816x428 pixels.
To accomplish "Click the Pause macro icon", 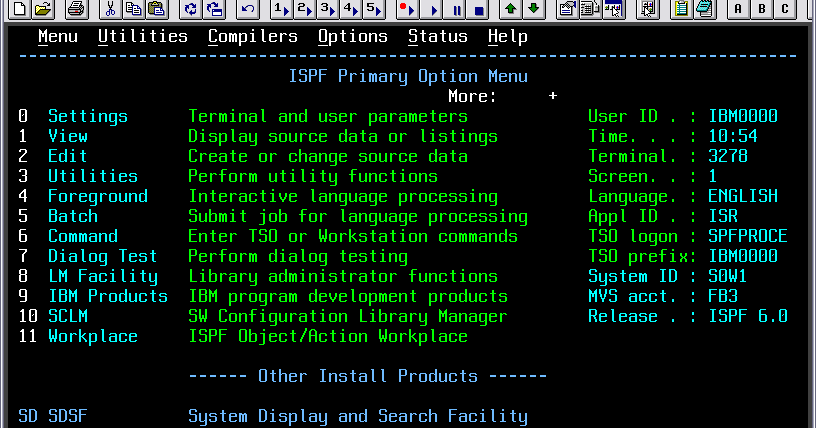I will 456,8.
